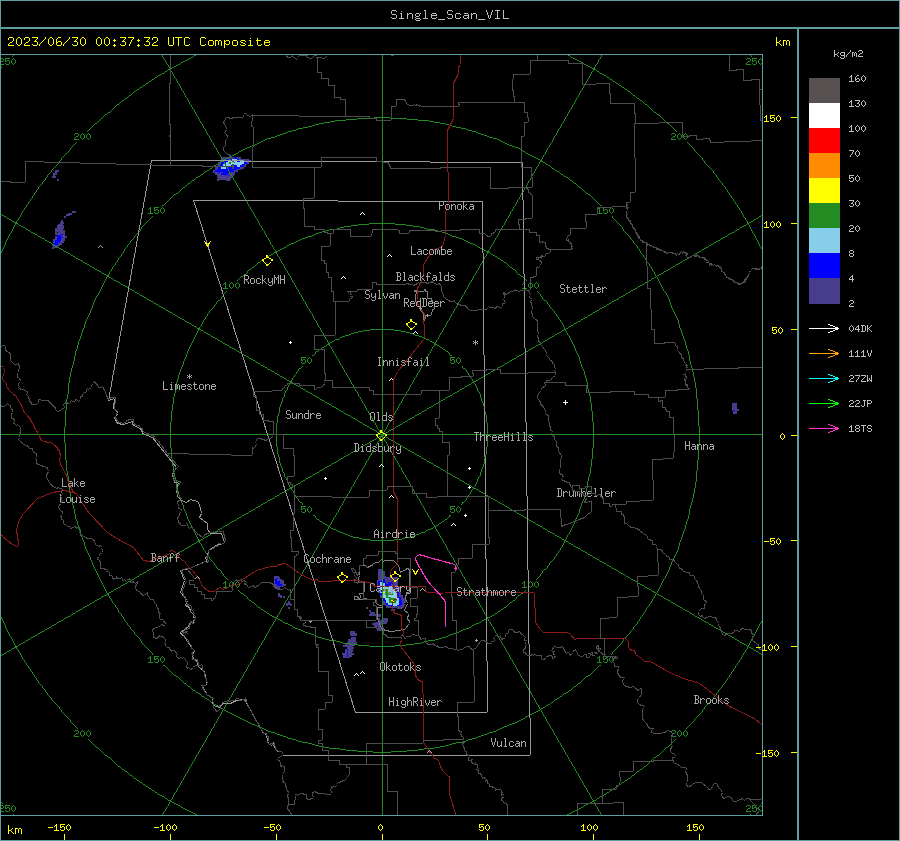The image size is (900, 841).
Task: Click the 04DK legend label
Action: click(860, 328)
